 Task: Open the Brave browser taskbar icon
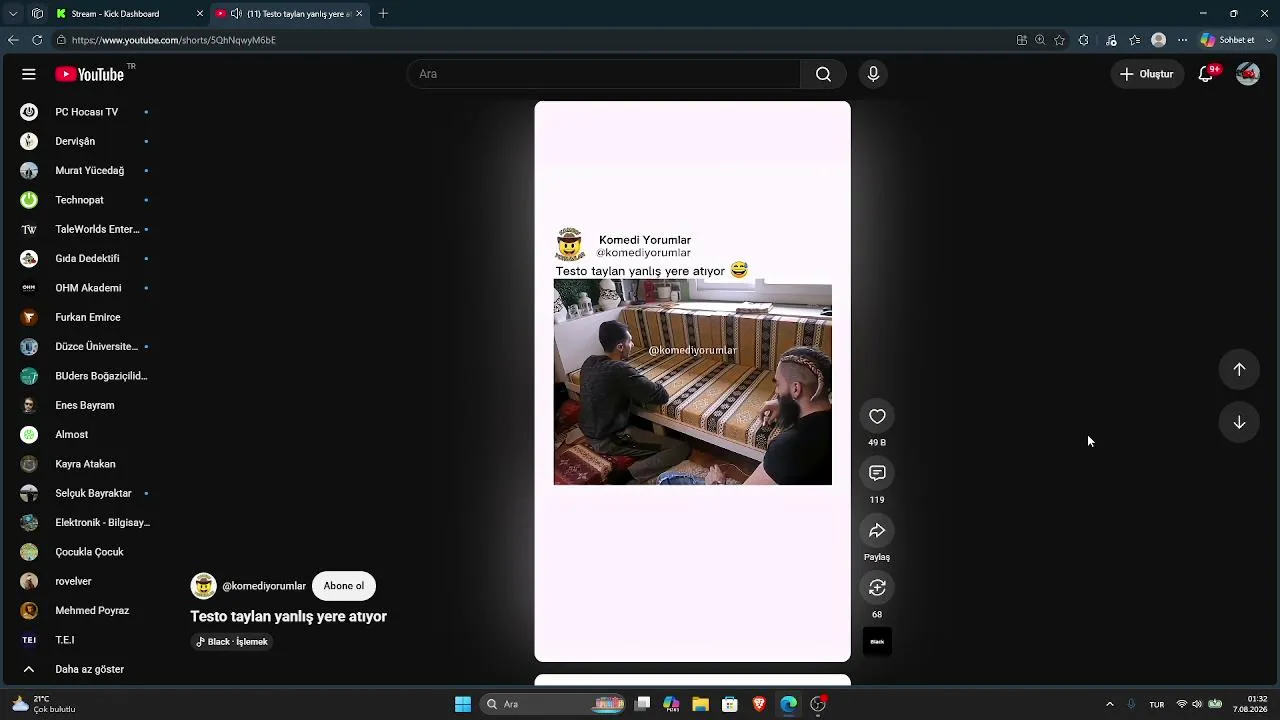(759, 704)
